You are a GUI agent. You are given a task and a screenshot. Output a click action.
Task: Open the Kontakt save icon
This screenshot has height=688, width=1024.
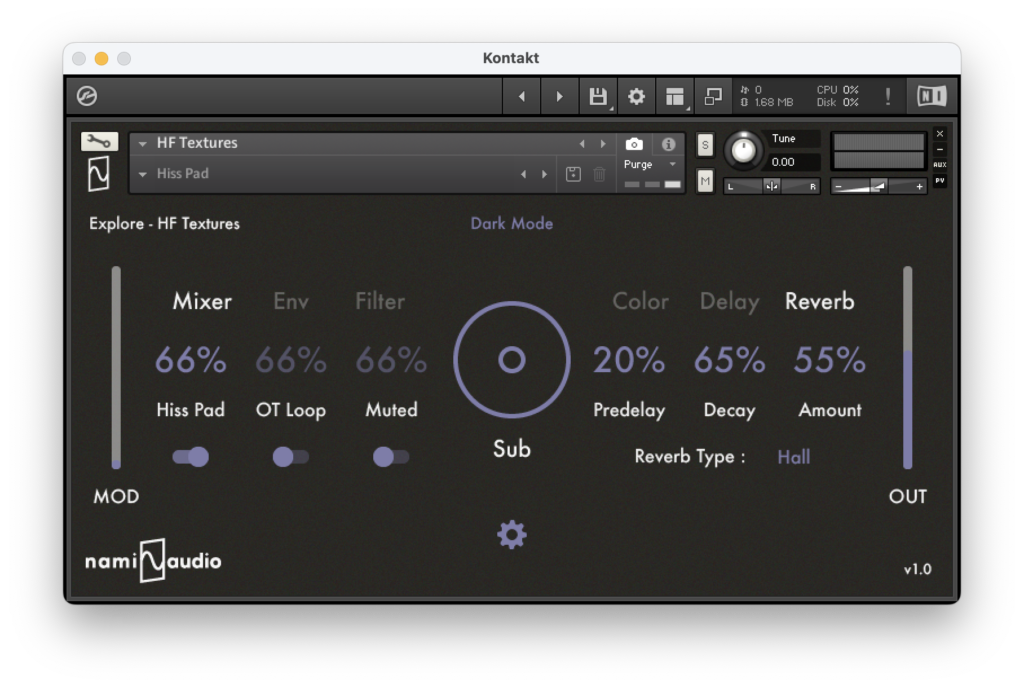pyautogui.click(x=597, y=96)
